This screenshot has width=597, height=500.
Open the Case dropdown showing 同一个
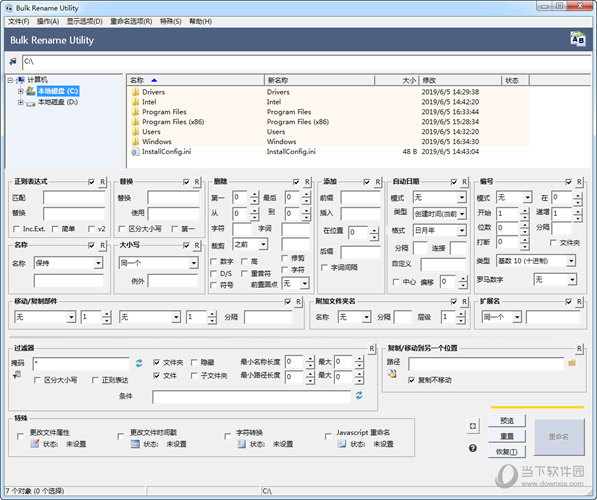pos(158,263)
